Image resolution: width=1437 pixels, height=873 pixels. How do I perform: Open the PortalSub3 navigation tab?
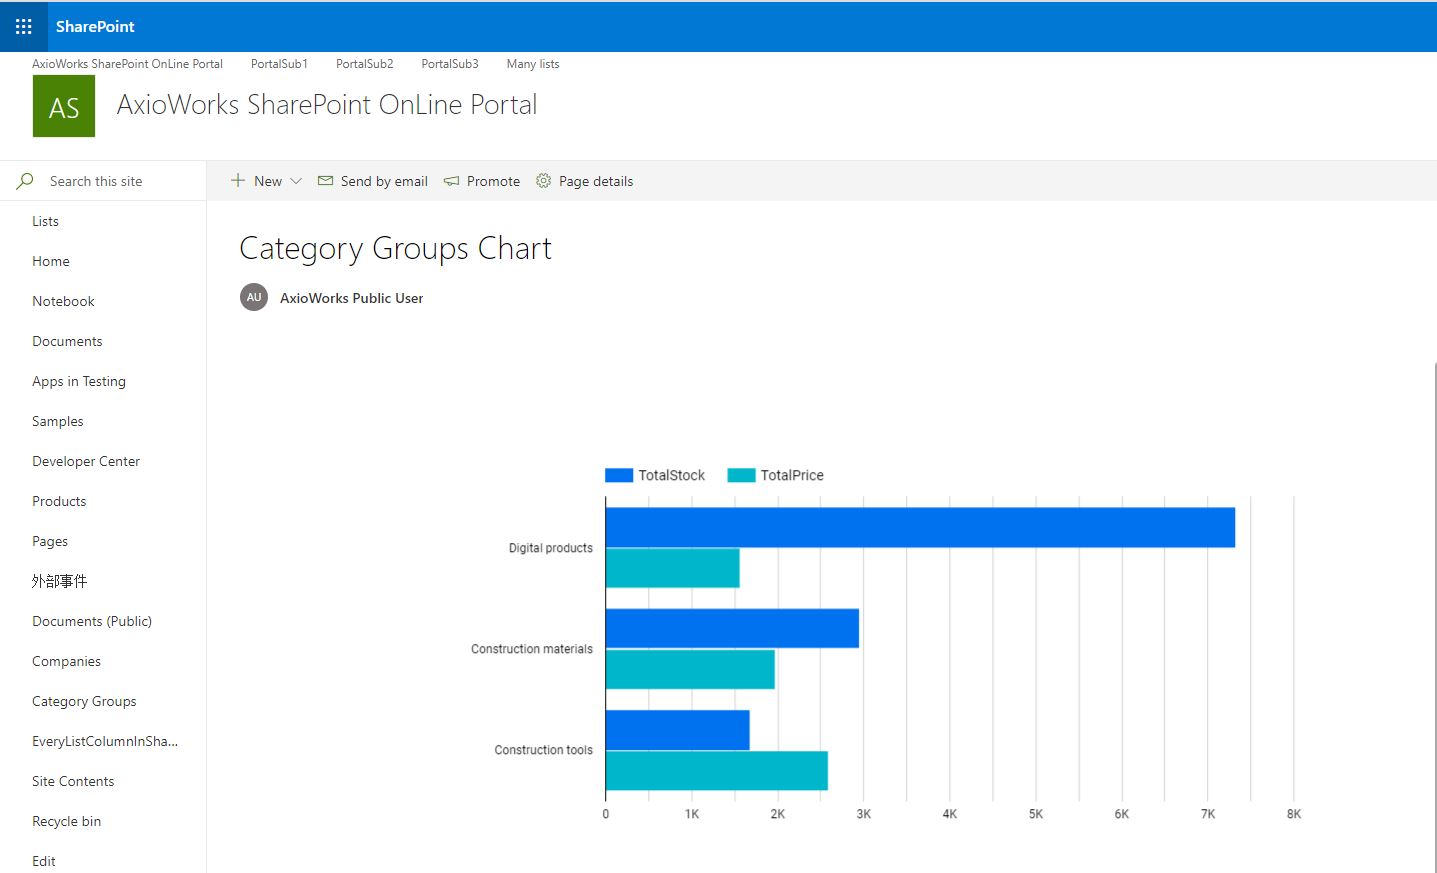450,64
